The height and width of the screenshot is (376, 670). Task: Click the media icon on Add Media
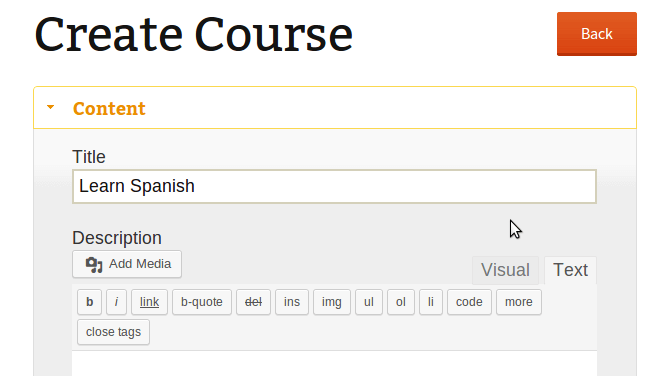94,264
